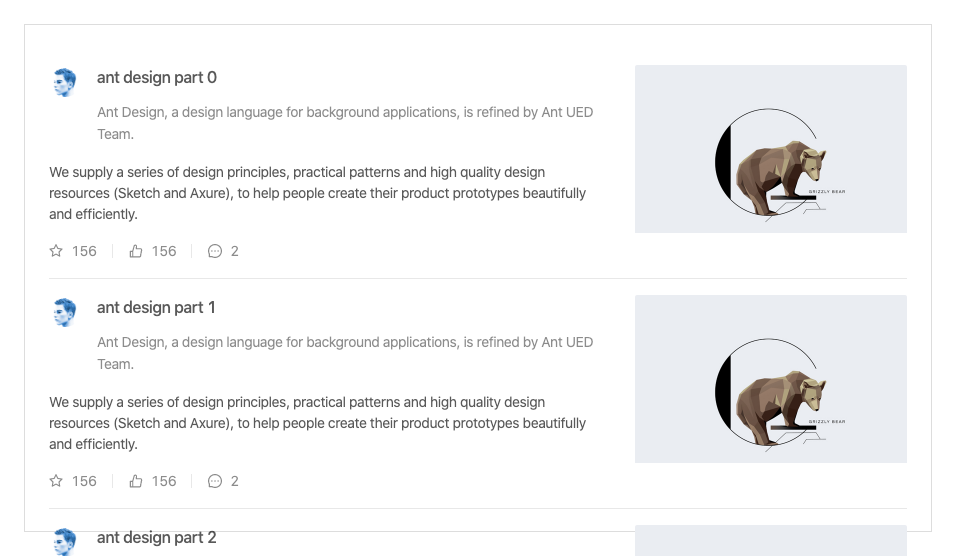Viewport: 956px width, 556px height.
Task: Open the "ant design part 0" title link
Action: 156,78
